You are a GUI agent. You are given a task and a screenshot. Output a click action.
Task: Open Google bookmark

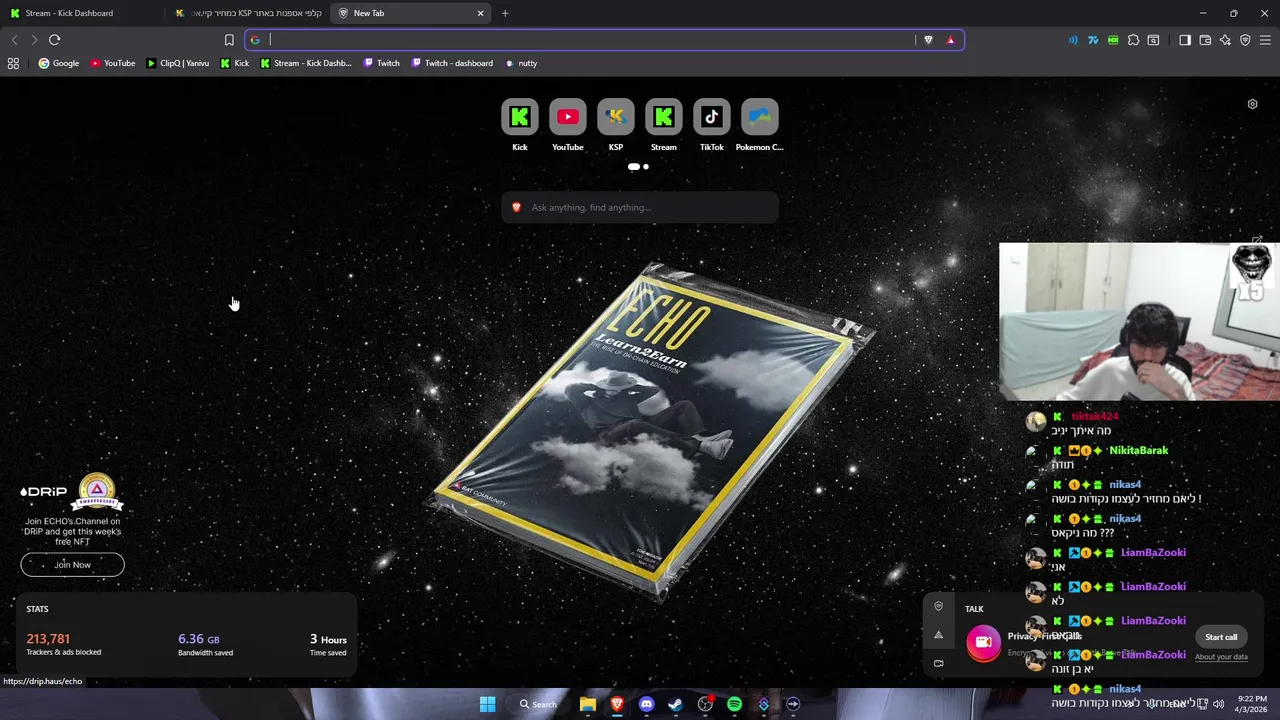coord(58,63)
